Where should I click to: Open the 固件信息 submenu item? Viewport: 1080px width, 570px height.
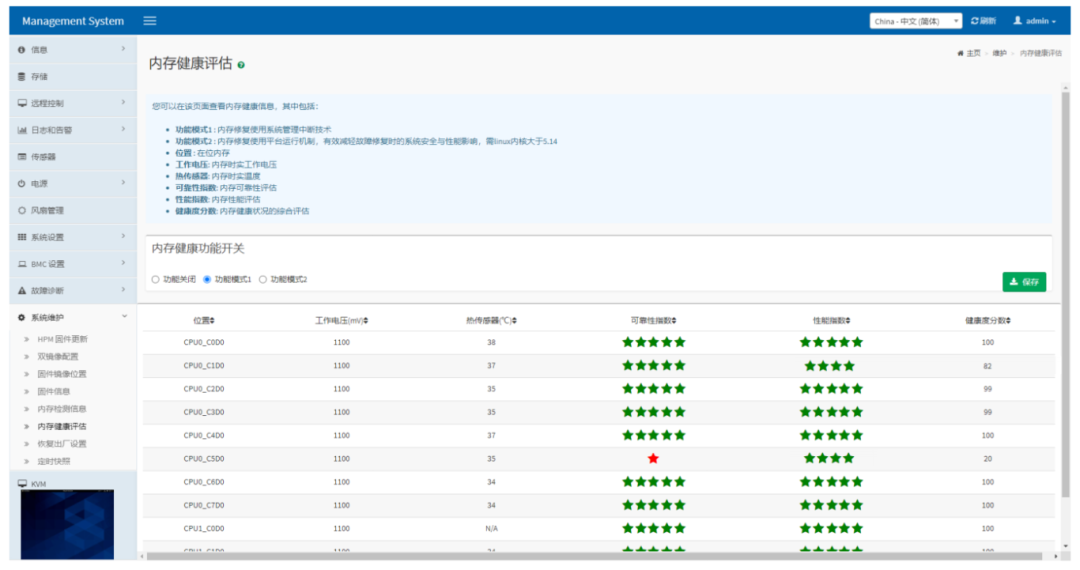tap(54, 391)
